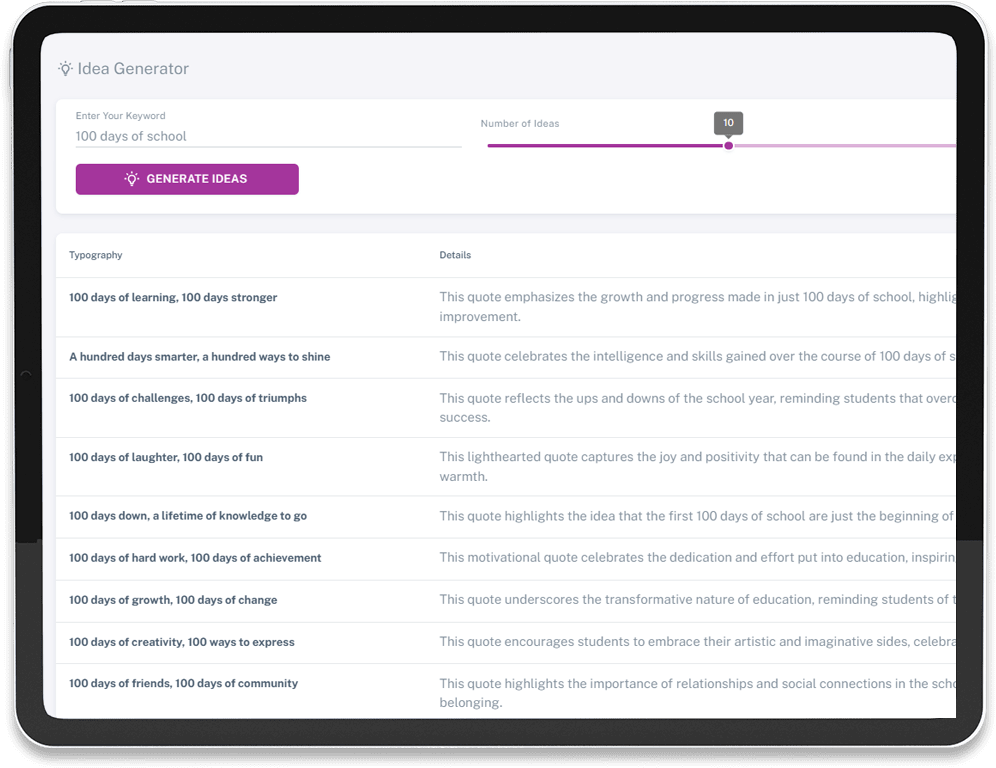Click the lightbulb icon inside Generate Ideas button
Viewport: 996px width, 768px height.
(x=132, y=179)
